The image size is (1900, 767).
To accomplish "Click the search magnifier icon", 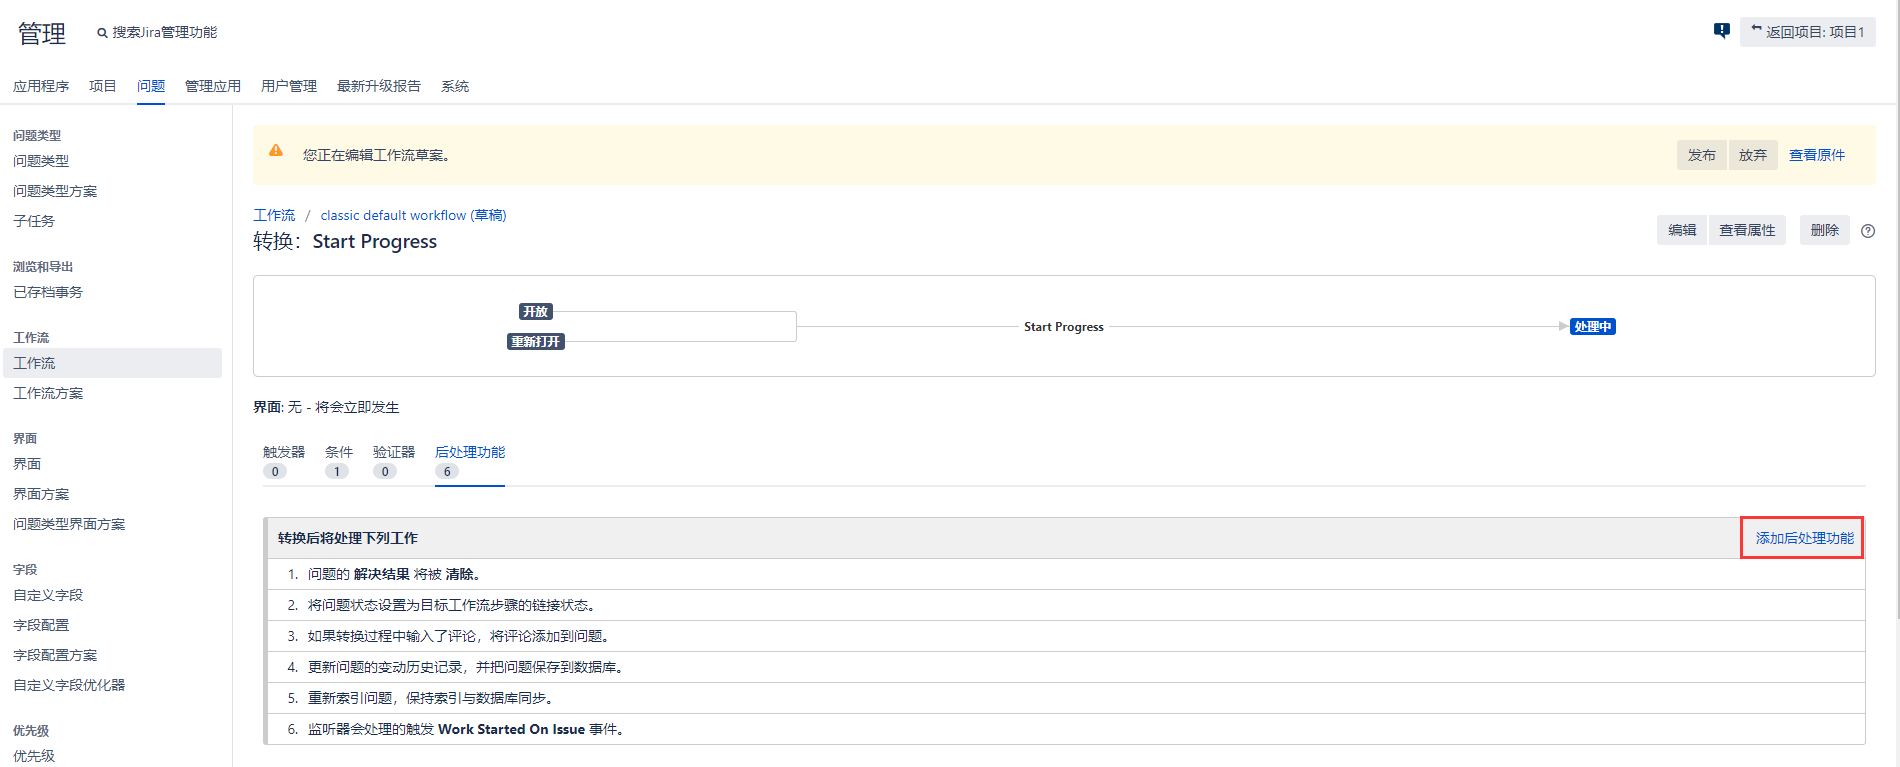I will pyautogui.click(x=102, y=33).
